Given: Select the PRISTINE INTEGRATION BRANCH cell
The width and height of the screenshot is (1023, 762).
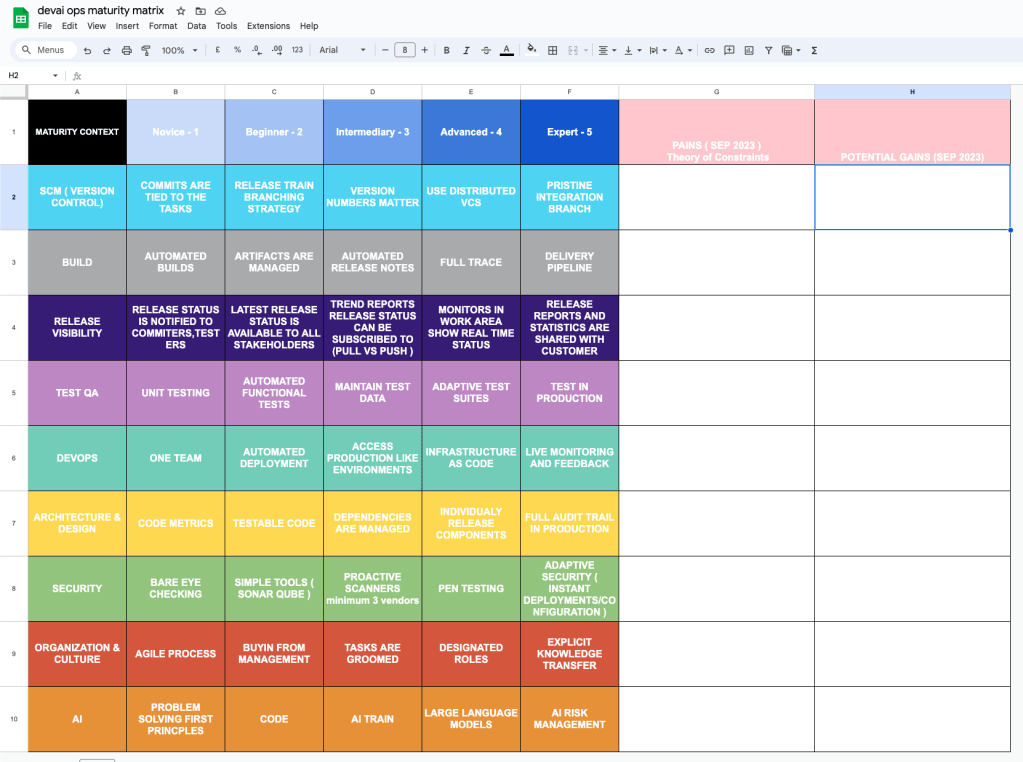Looking at the screenshot, I should coord(570,197).
